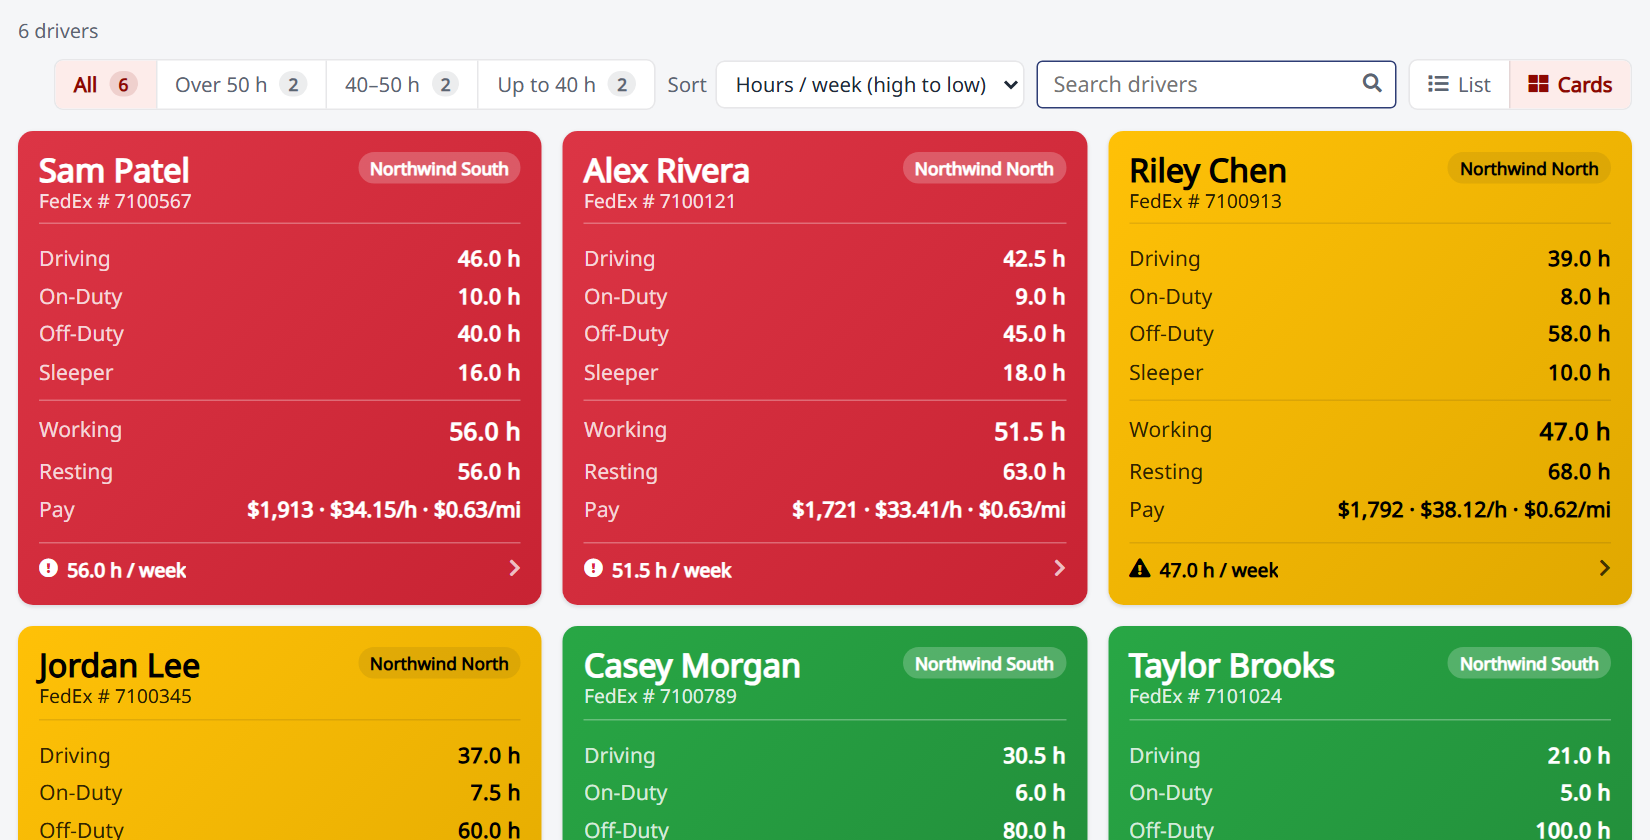This screenshot has width=1650, height=840.
Task: Click the Alex Rivera driver name
Action: tap(667, 171)
